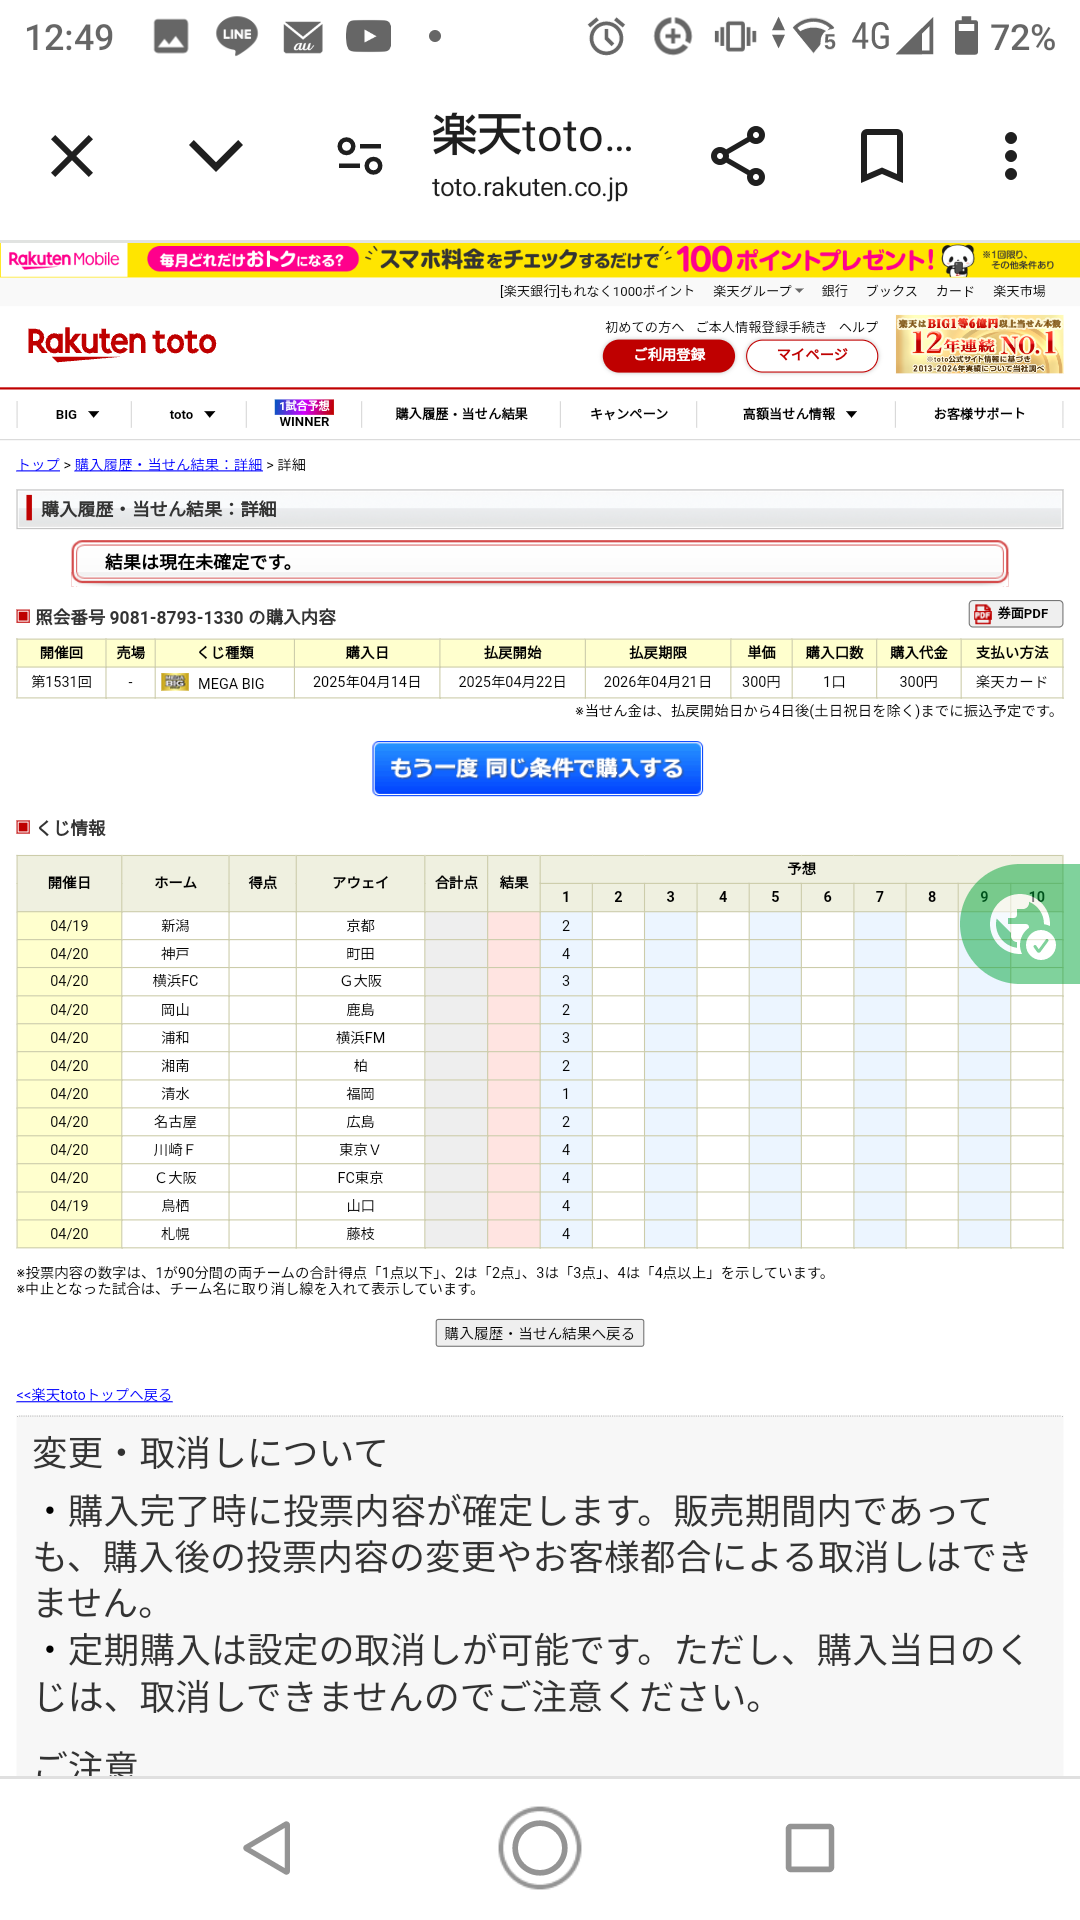
Task: Tap Android recent apps button
Action: [x=810, y=1848]
